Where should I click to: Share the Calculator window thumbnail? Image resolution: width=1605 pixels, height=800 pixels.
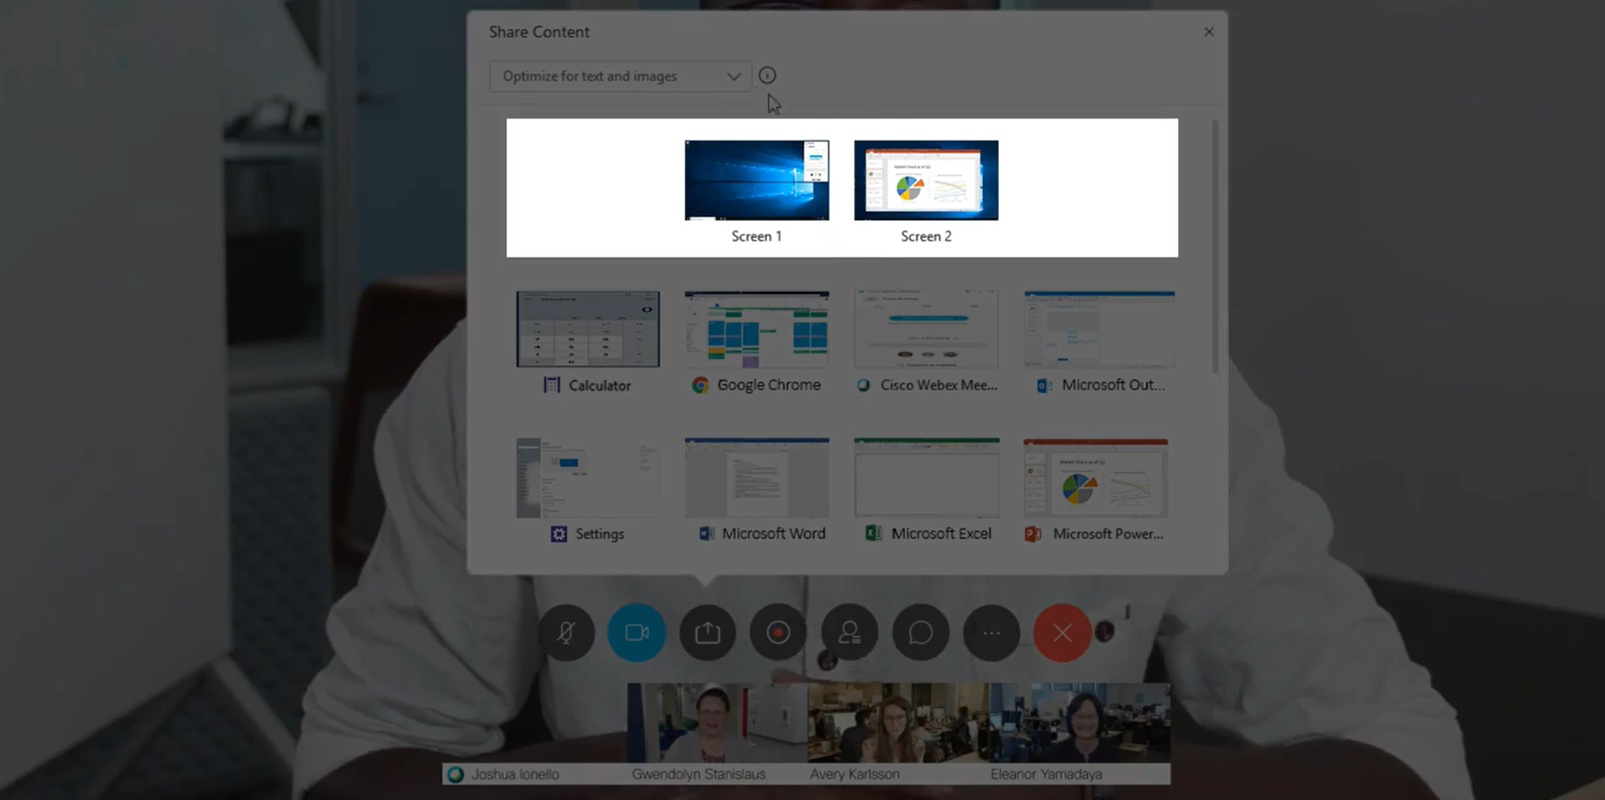click(x=588, y=329)
